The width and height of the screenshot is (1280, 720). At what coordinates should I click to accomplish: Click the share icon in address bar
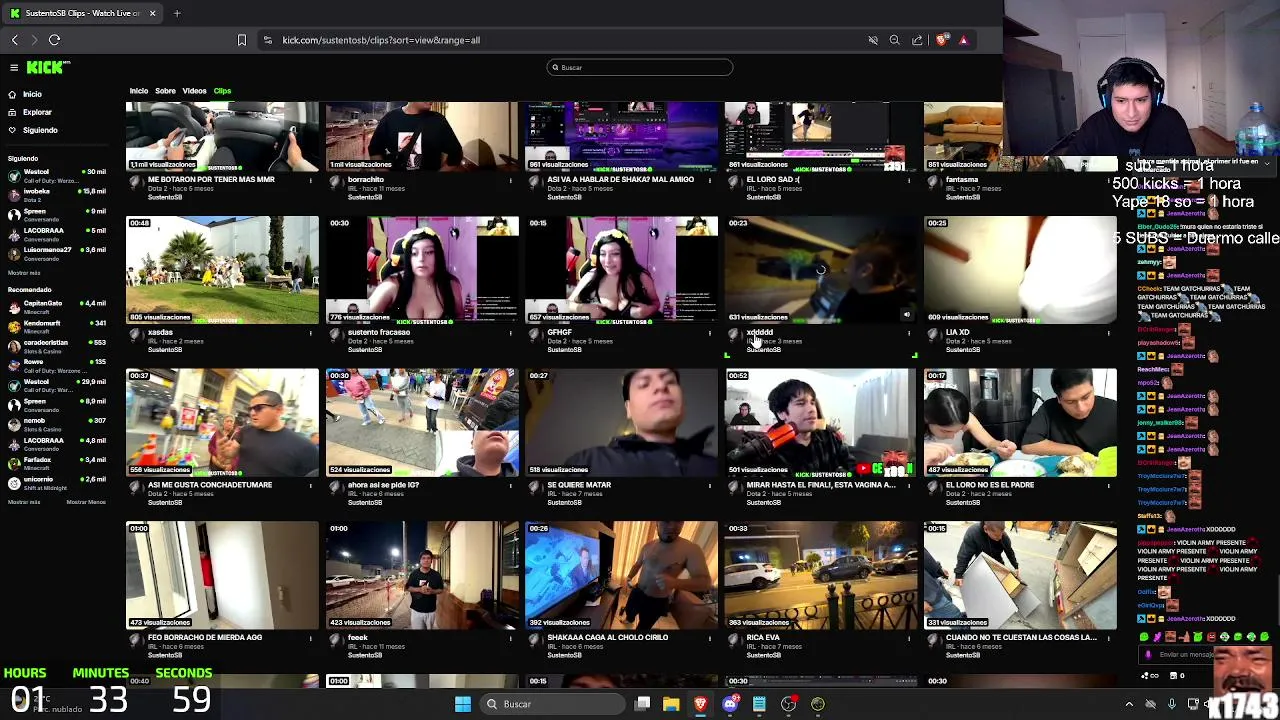[x=917, y=40]
